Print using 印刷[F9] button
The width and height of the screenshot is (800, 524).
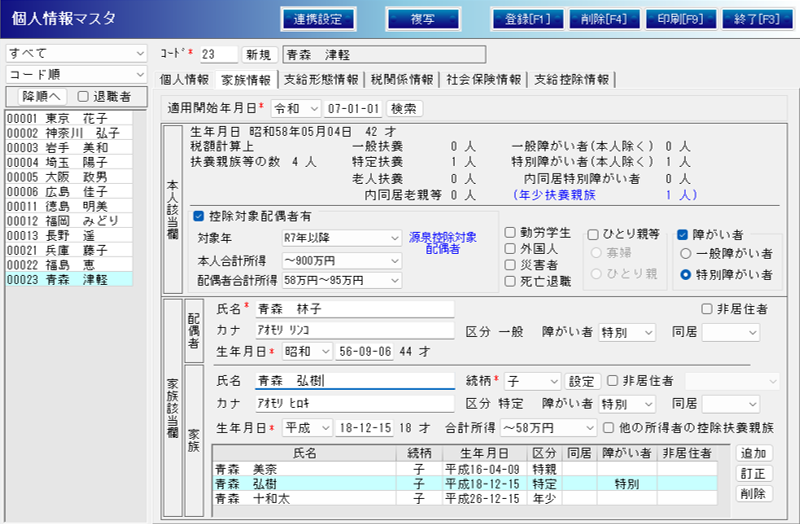click(681, 19)
